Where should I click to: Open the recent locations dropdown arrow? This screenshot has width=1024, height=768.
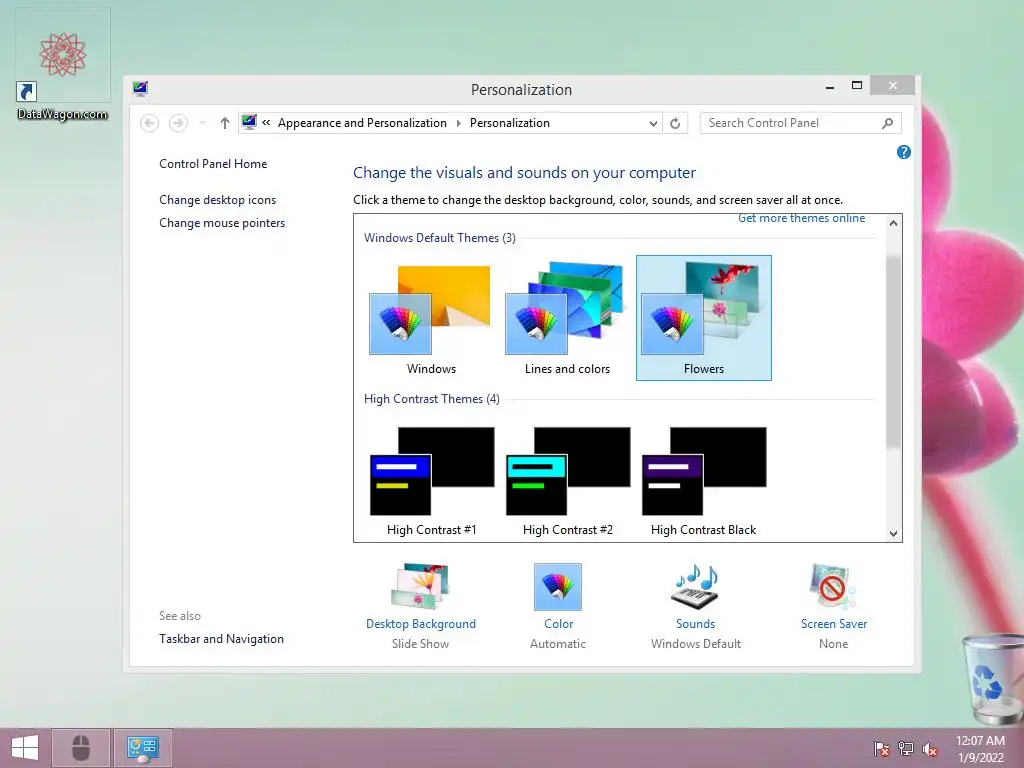click(202, 123)
